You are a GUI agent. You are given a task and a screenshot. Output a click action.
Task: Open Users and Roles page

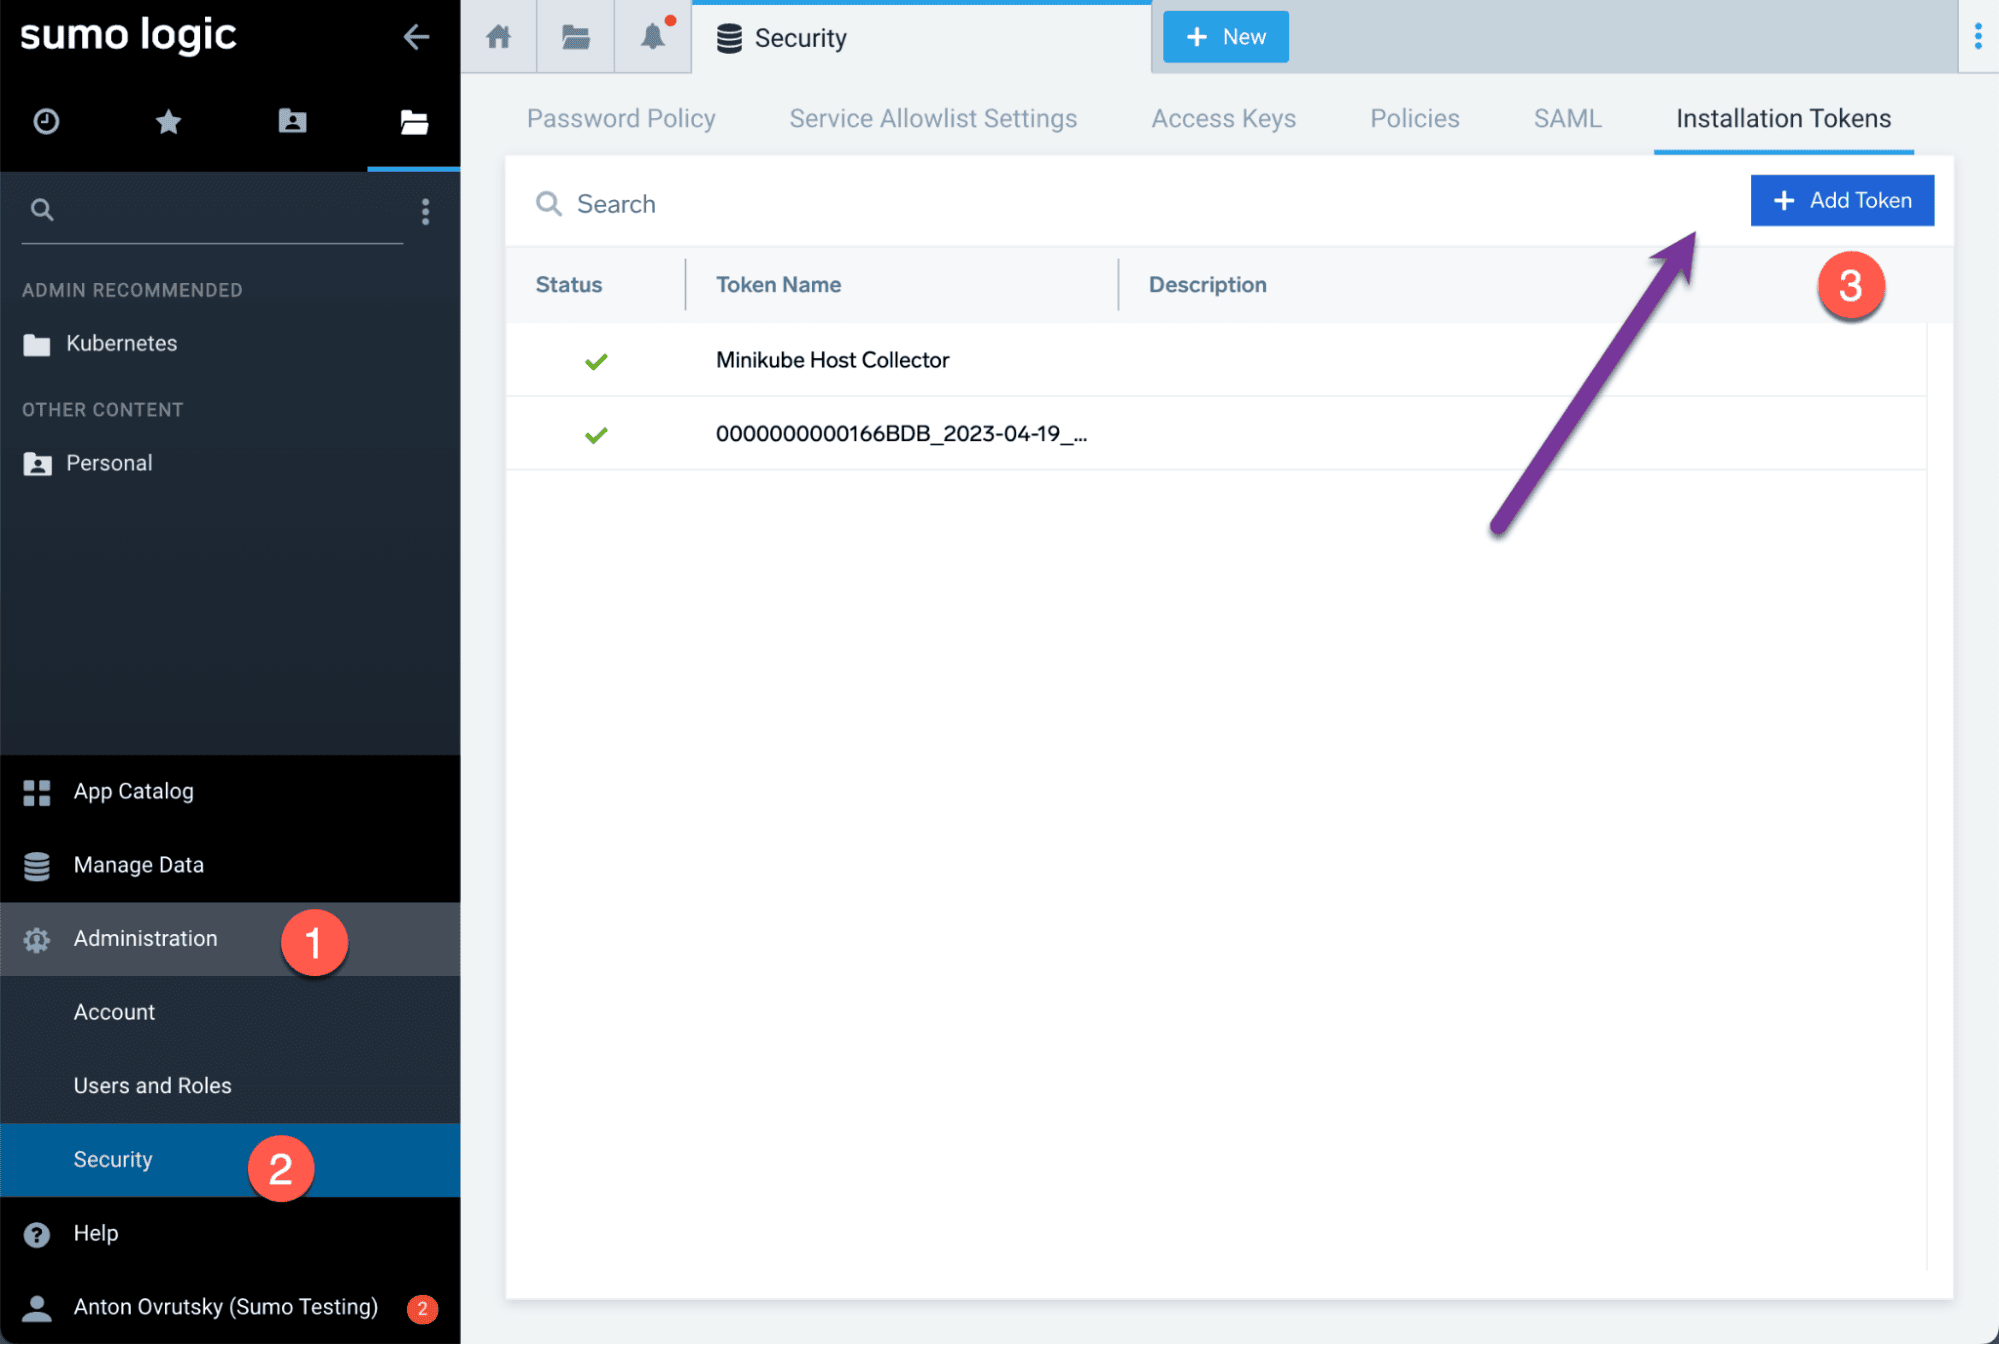click(x=152, y=1086)
